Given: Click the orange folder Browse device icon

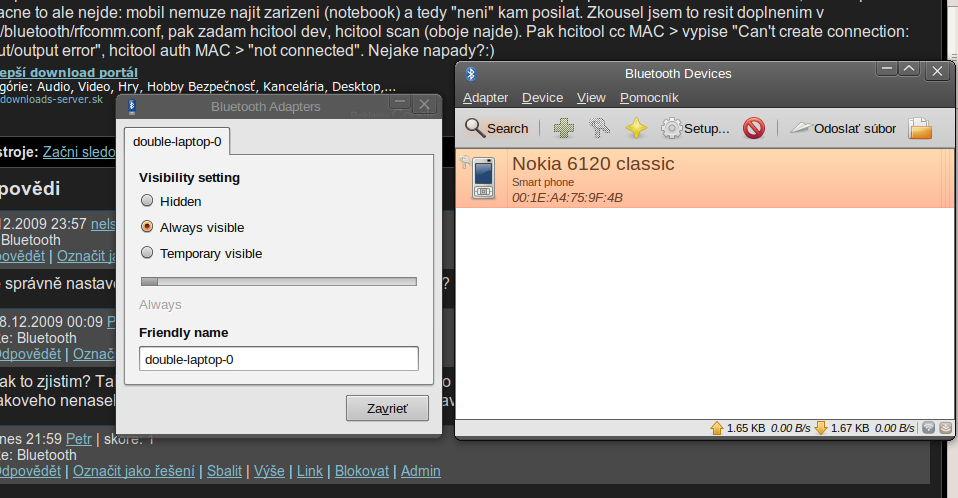Looking at the screenshot, I should click(x=920, y=128).
